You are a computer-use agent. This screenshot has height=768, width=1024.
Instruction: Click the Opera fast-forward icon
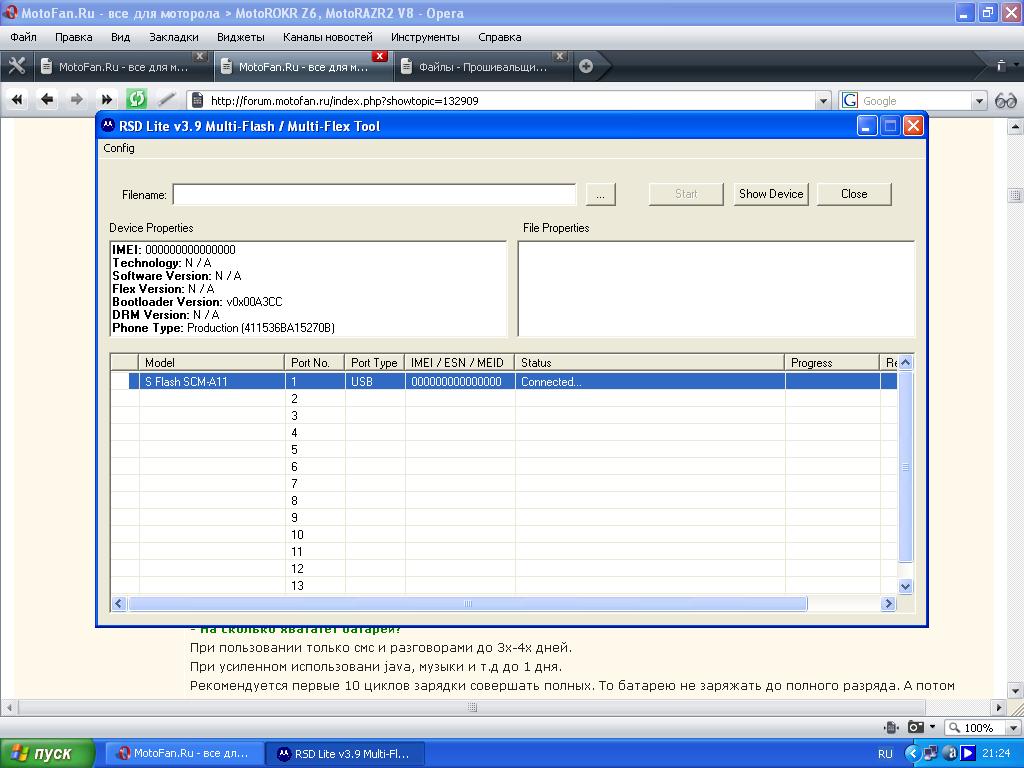click(x=106, y=100)
